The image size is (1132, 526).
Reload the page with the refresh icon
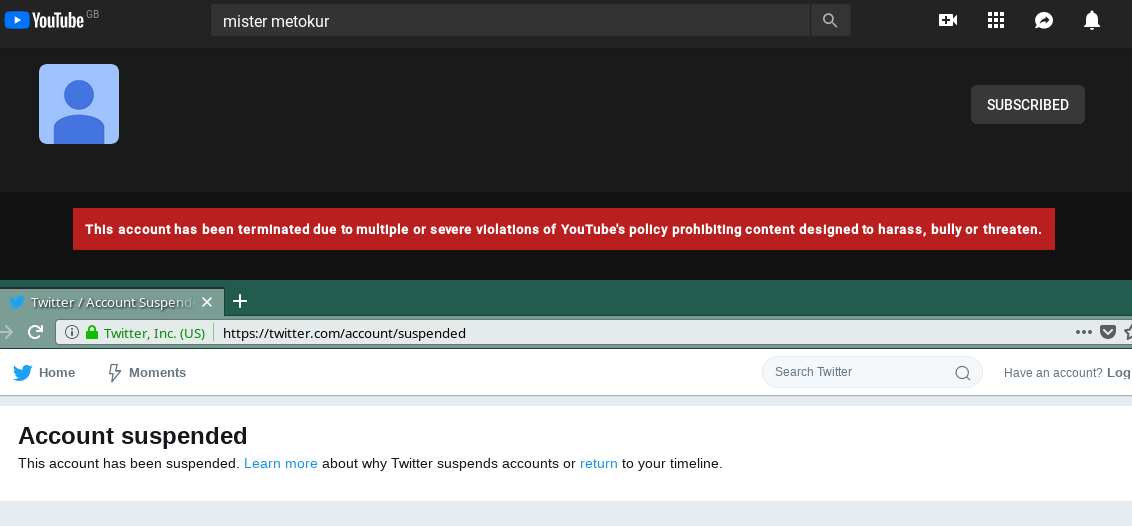[x=35, y=332]
